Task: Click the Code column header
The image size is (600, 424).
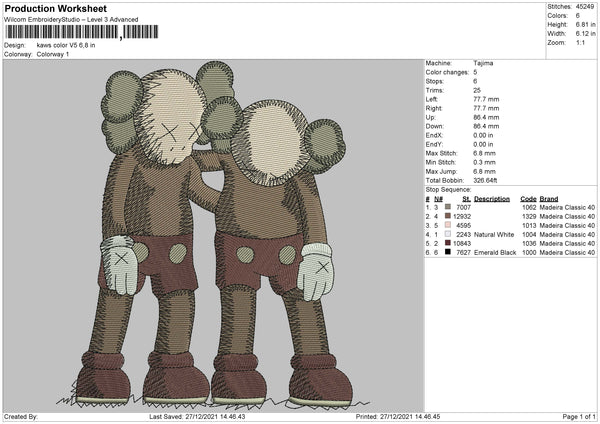Action: click(x=528, y=199)
